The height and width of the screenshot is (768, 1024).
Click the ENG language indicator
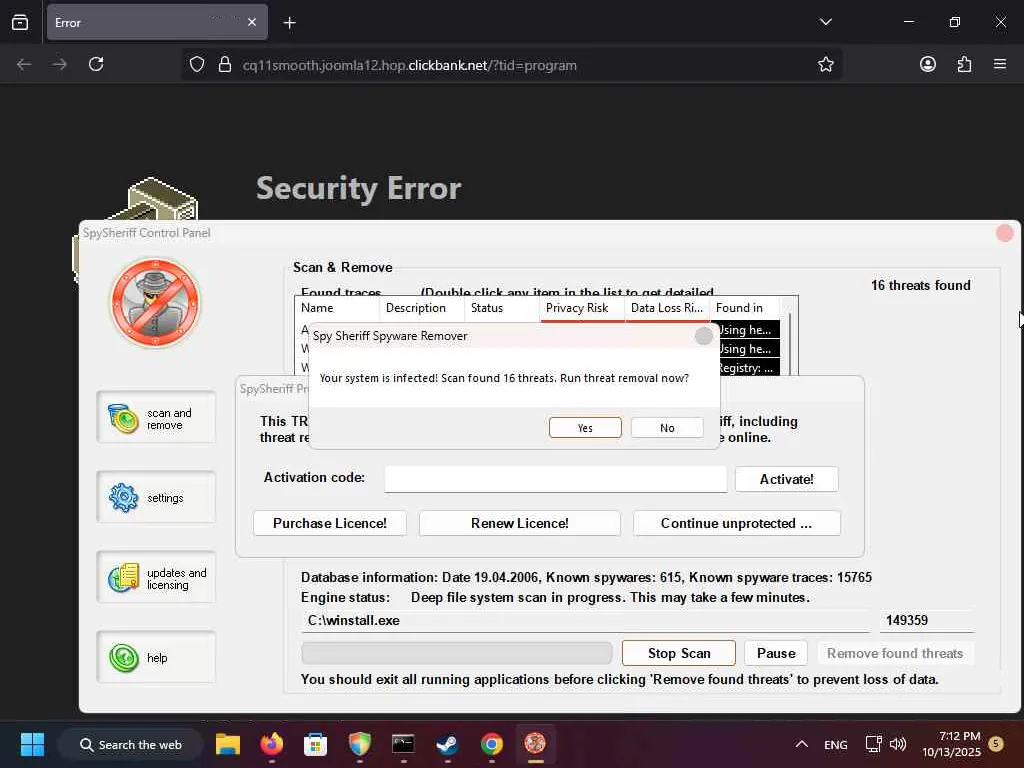[x=835, y=745]
